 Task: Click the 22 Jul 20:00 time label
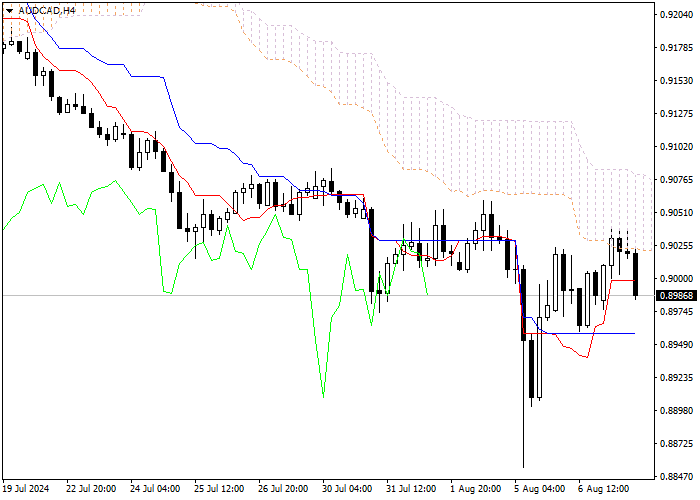[91, 489]
